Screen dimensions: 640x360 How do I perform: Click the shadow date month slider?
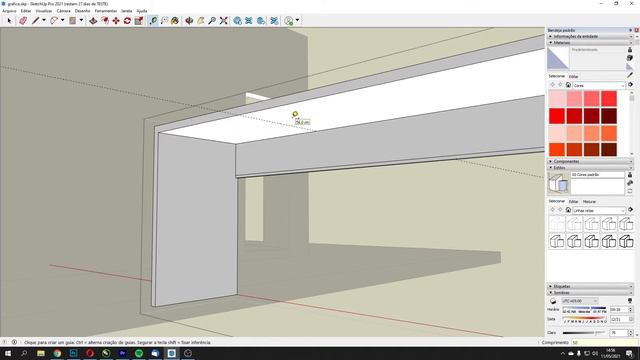584,318
